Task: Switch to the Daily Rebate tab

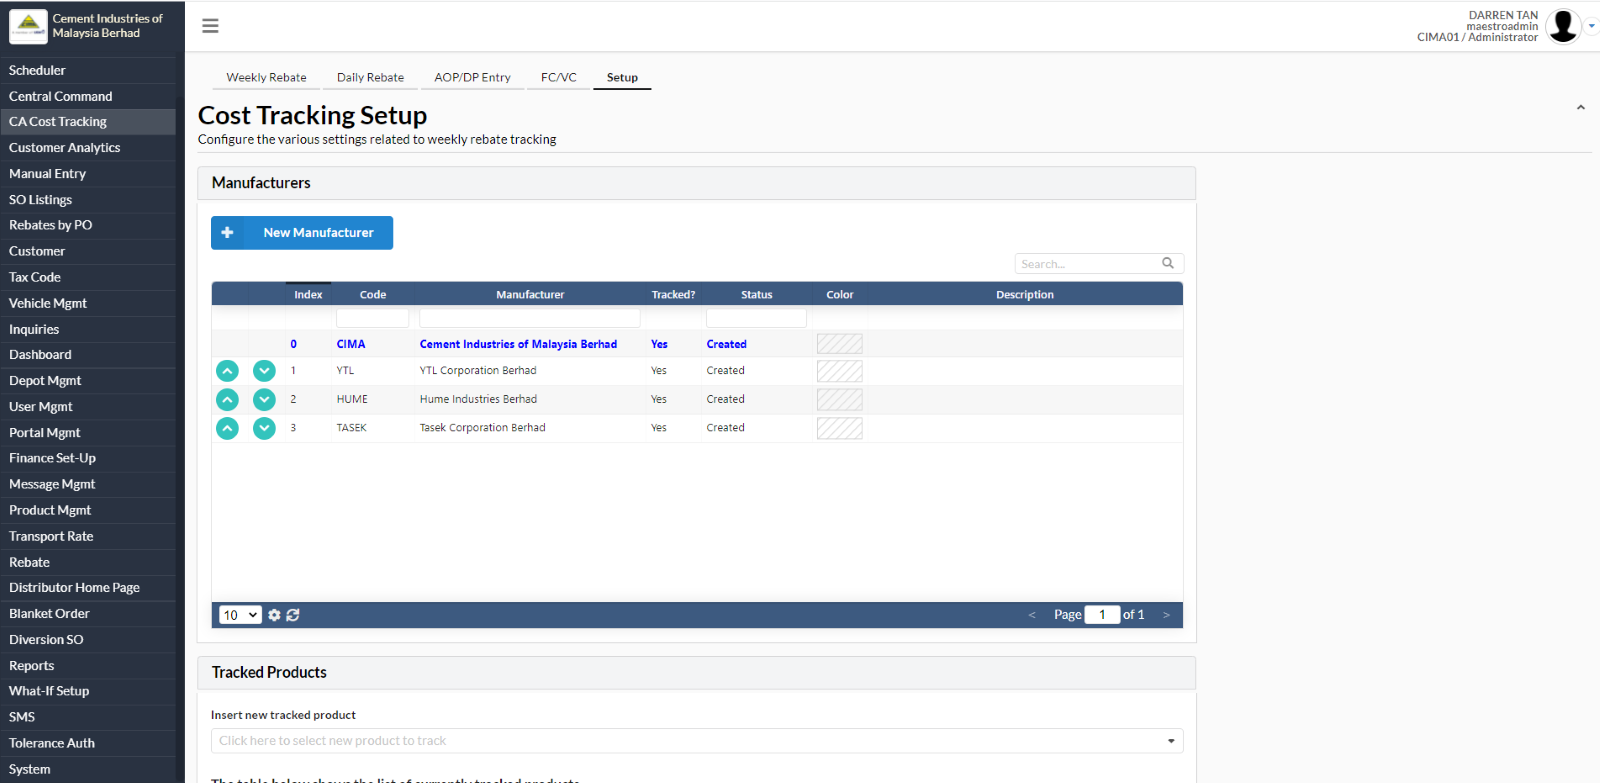Action: 370,77
